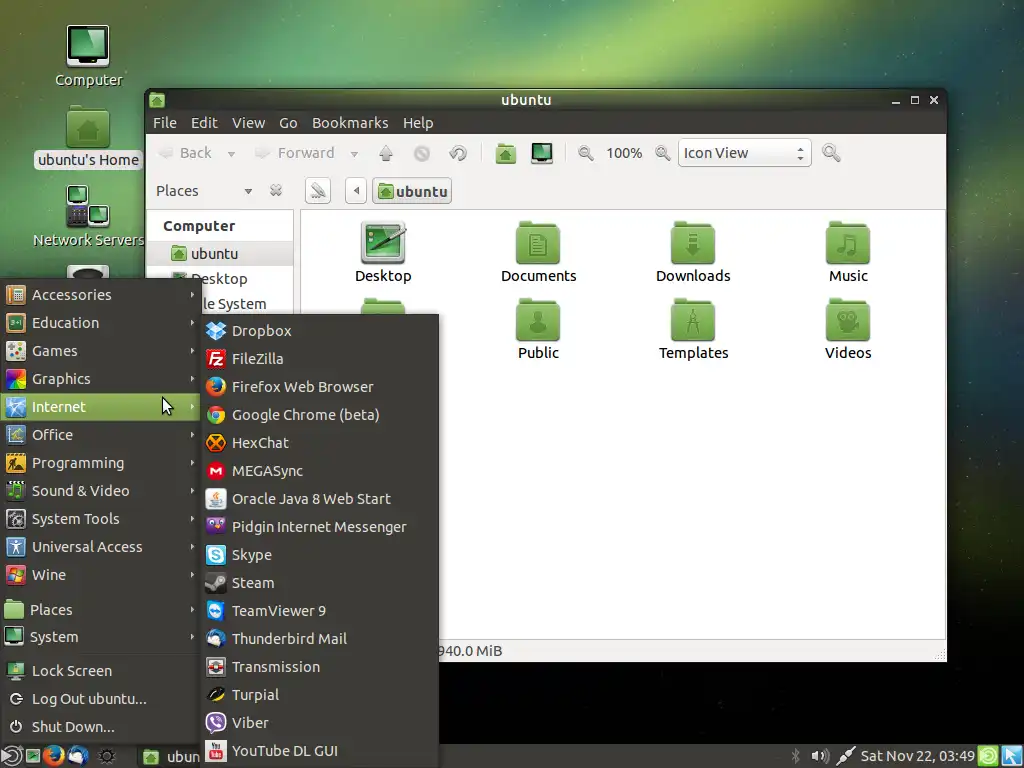
Task: Click the ubuntu path bar button
Action: [412, 191]
